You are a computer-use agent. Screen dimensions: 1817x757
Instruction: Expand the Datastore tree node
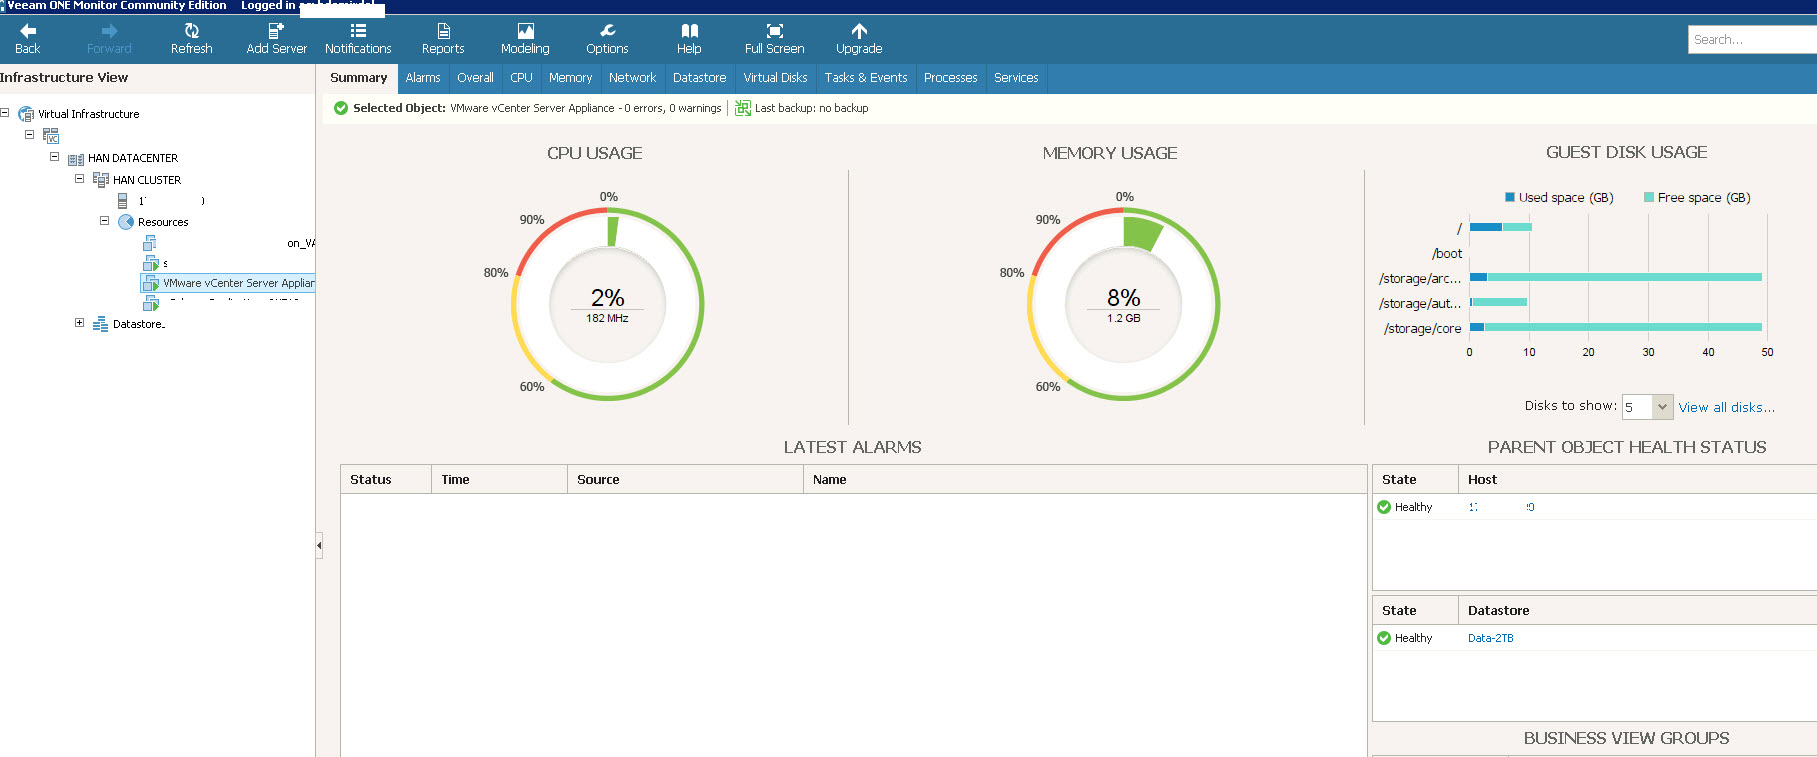[80, 323]
